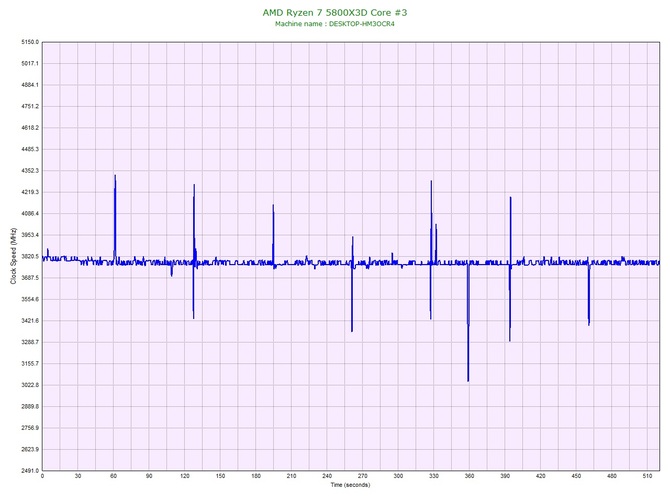Click the chart title 'AMD Ryzen 7 5800X3D Core #3'
The height and width of the screenshot is (502, 670).
[335, 12]
